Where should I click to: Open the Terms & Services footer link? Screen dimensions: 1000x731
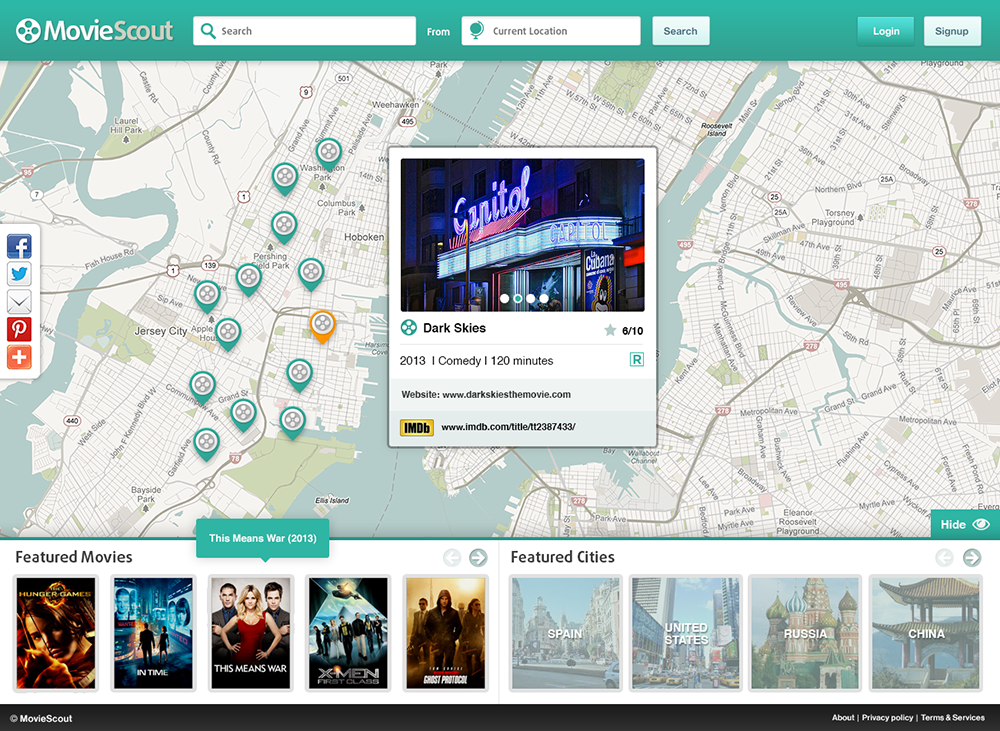pyautogui.click(x=952, y=718)
